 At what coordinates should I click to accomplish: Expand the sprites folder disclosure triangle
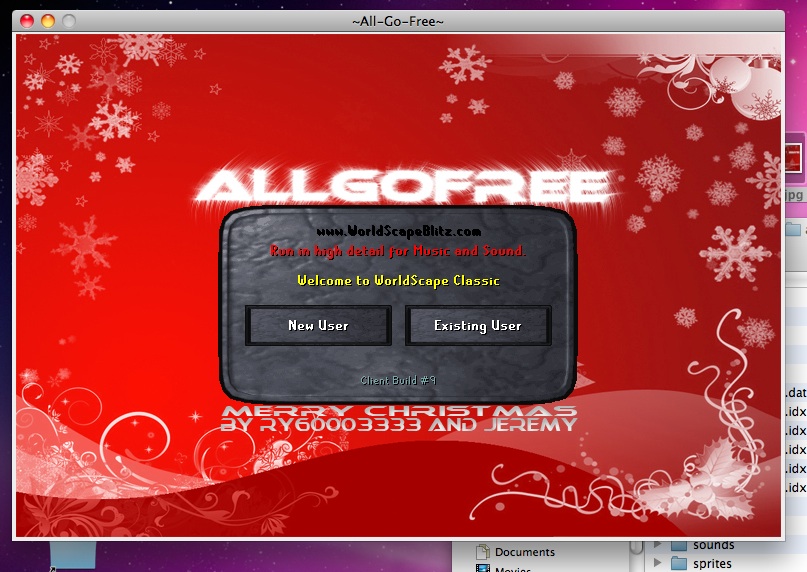pyautogui.click(x=657, y=562)
